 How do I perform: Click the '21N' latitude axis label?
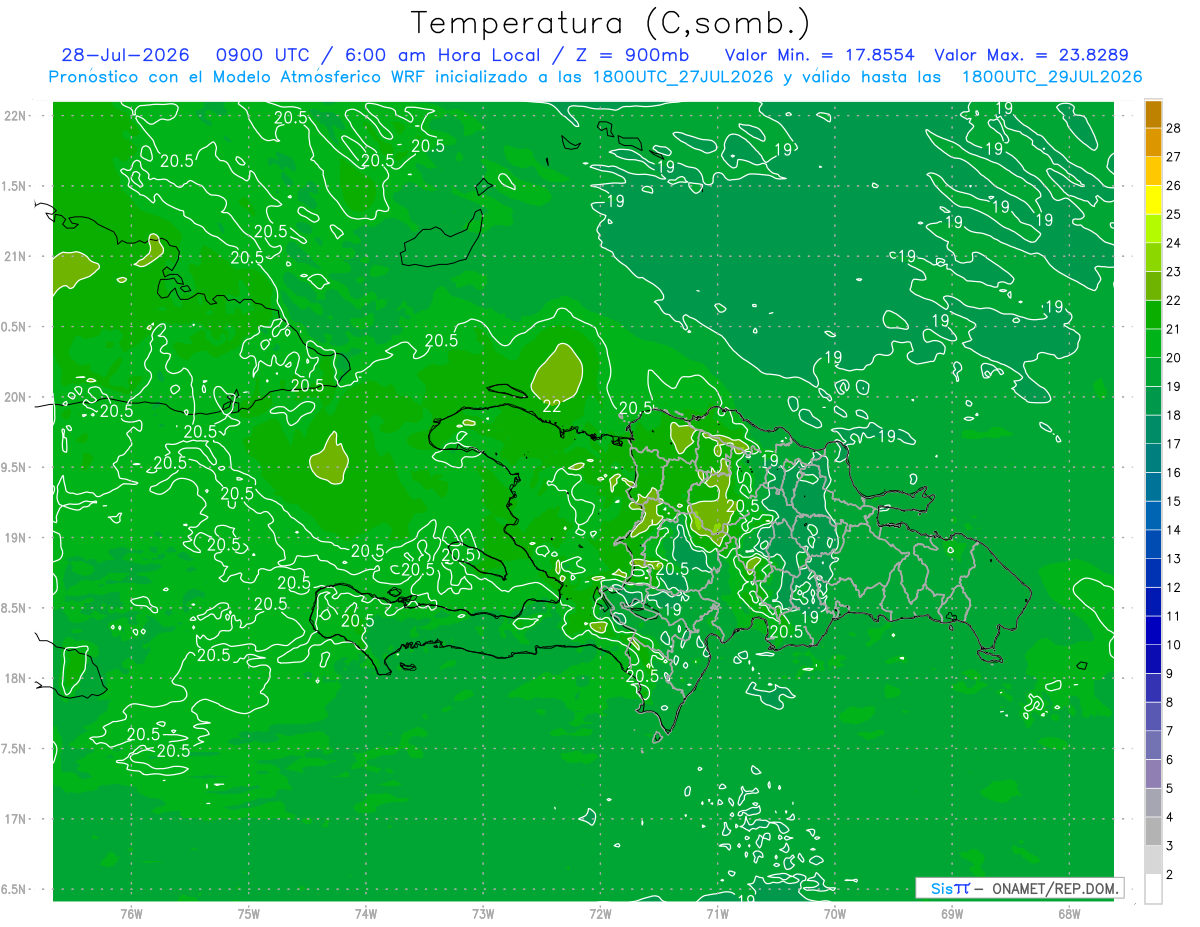click(14, 256)
